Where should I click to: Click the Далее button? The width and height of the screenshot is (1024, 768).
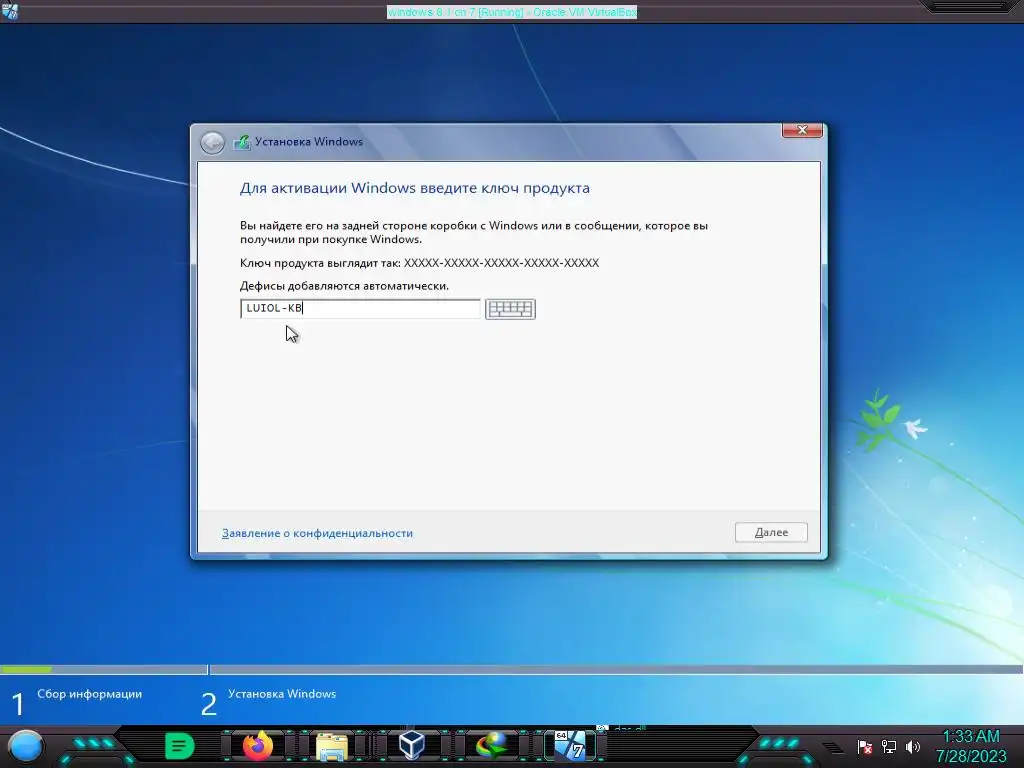[x=771, y=532]
